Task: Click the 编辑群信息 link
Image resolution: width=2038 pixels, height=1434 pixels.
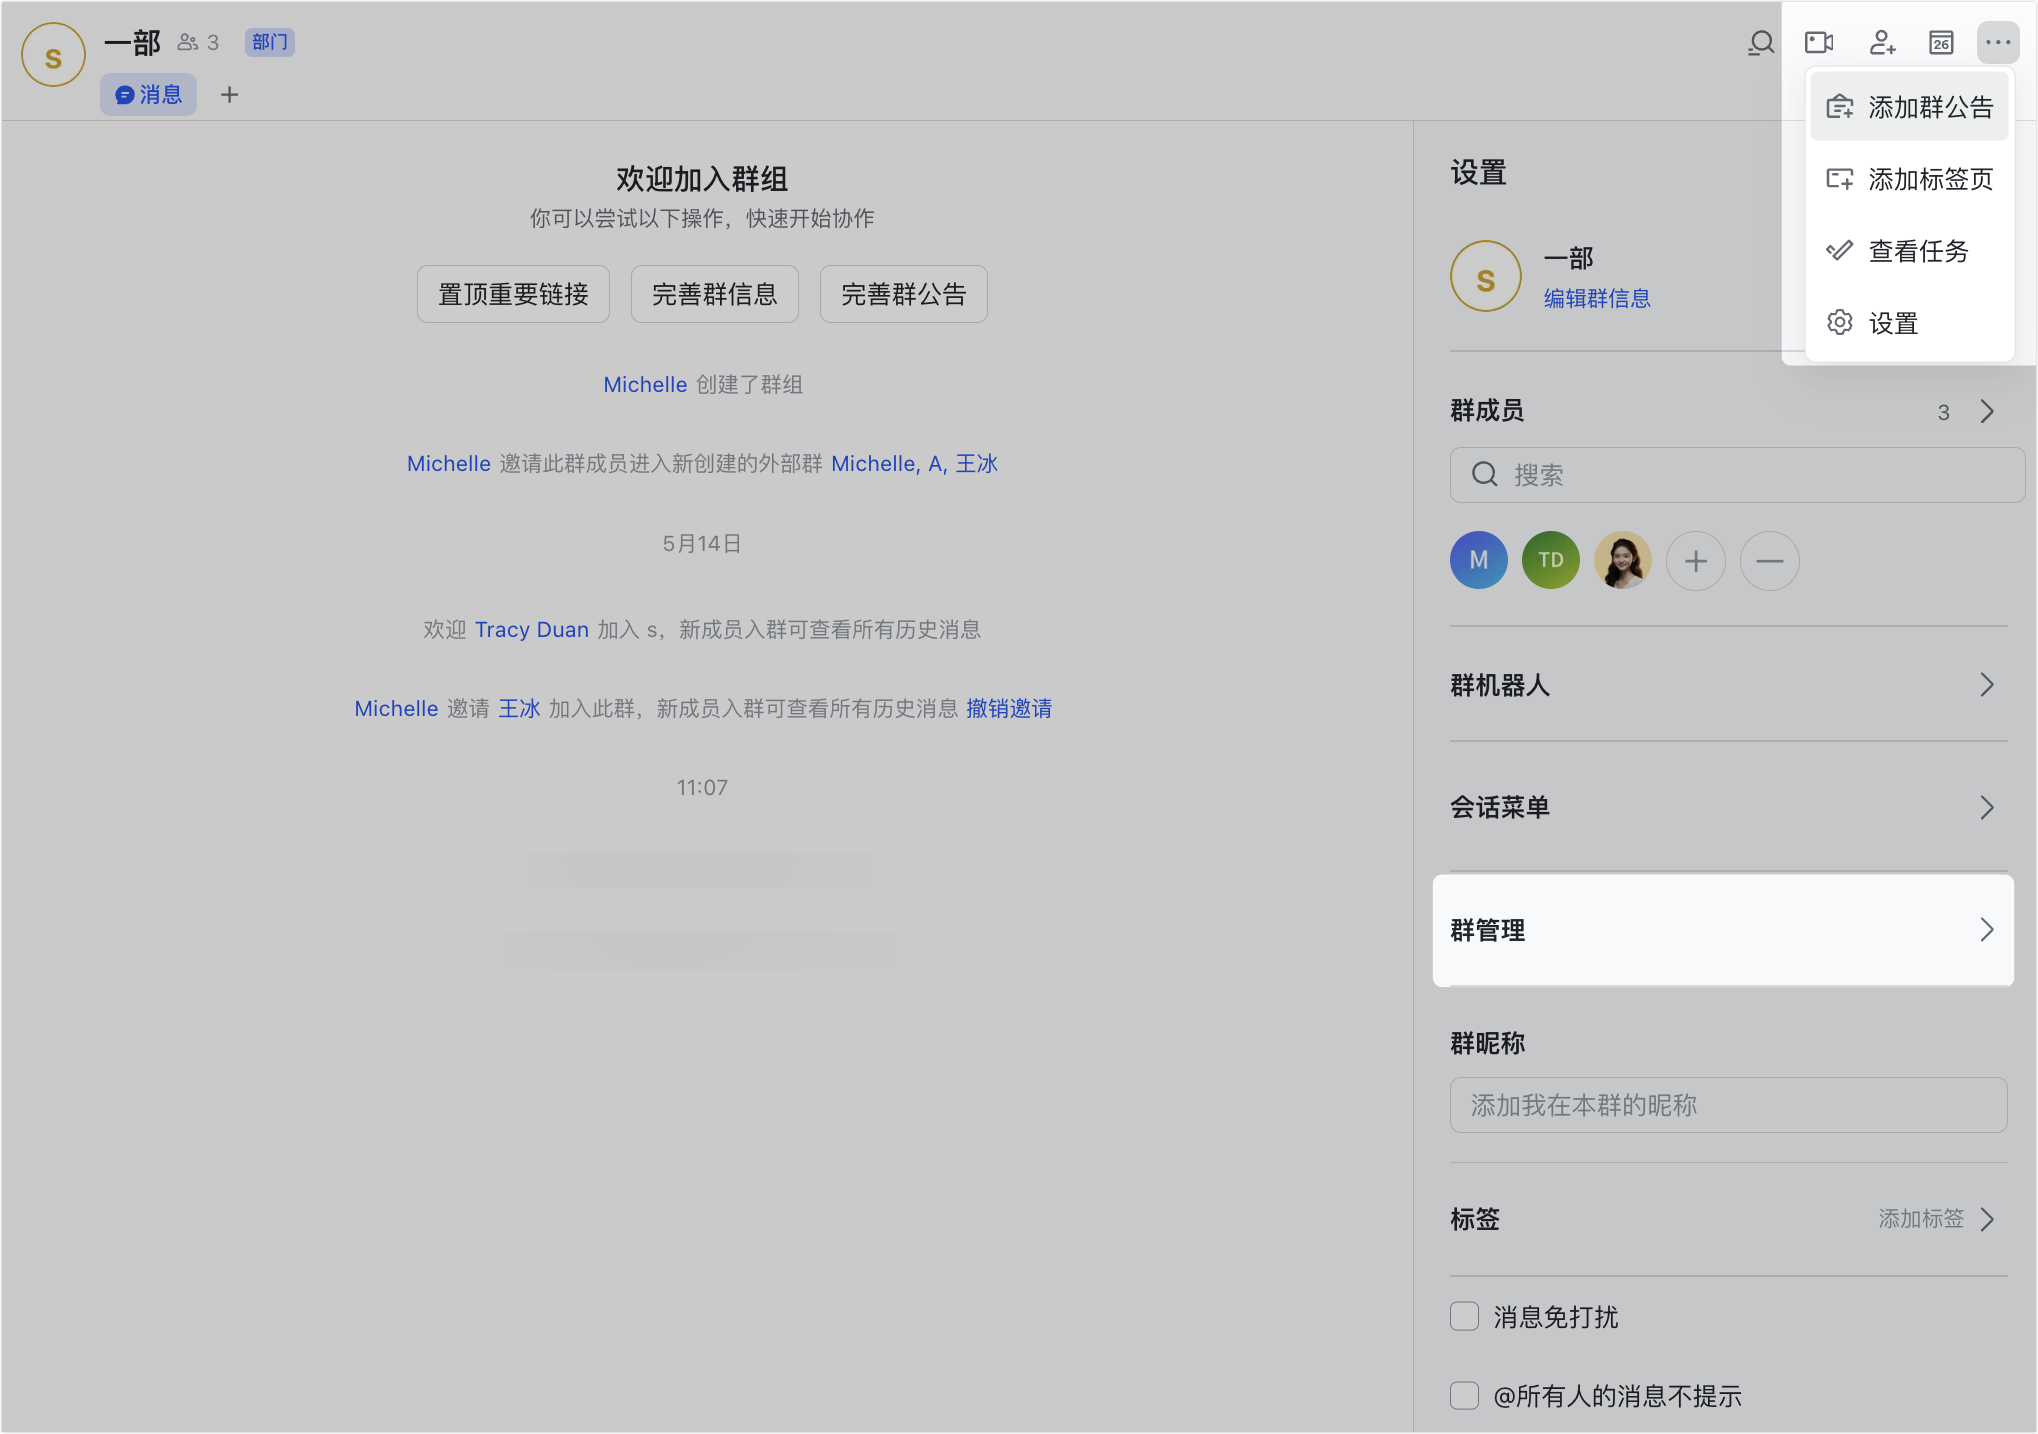Action: 1597,298
